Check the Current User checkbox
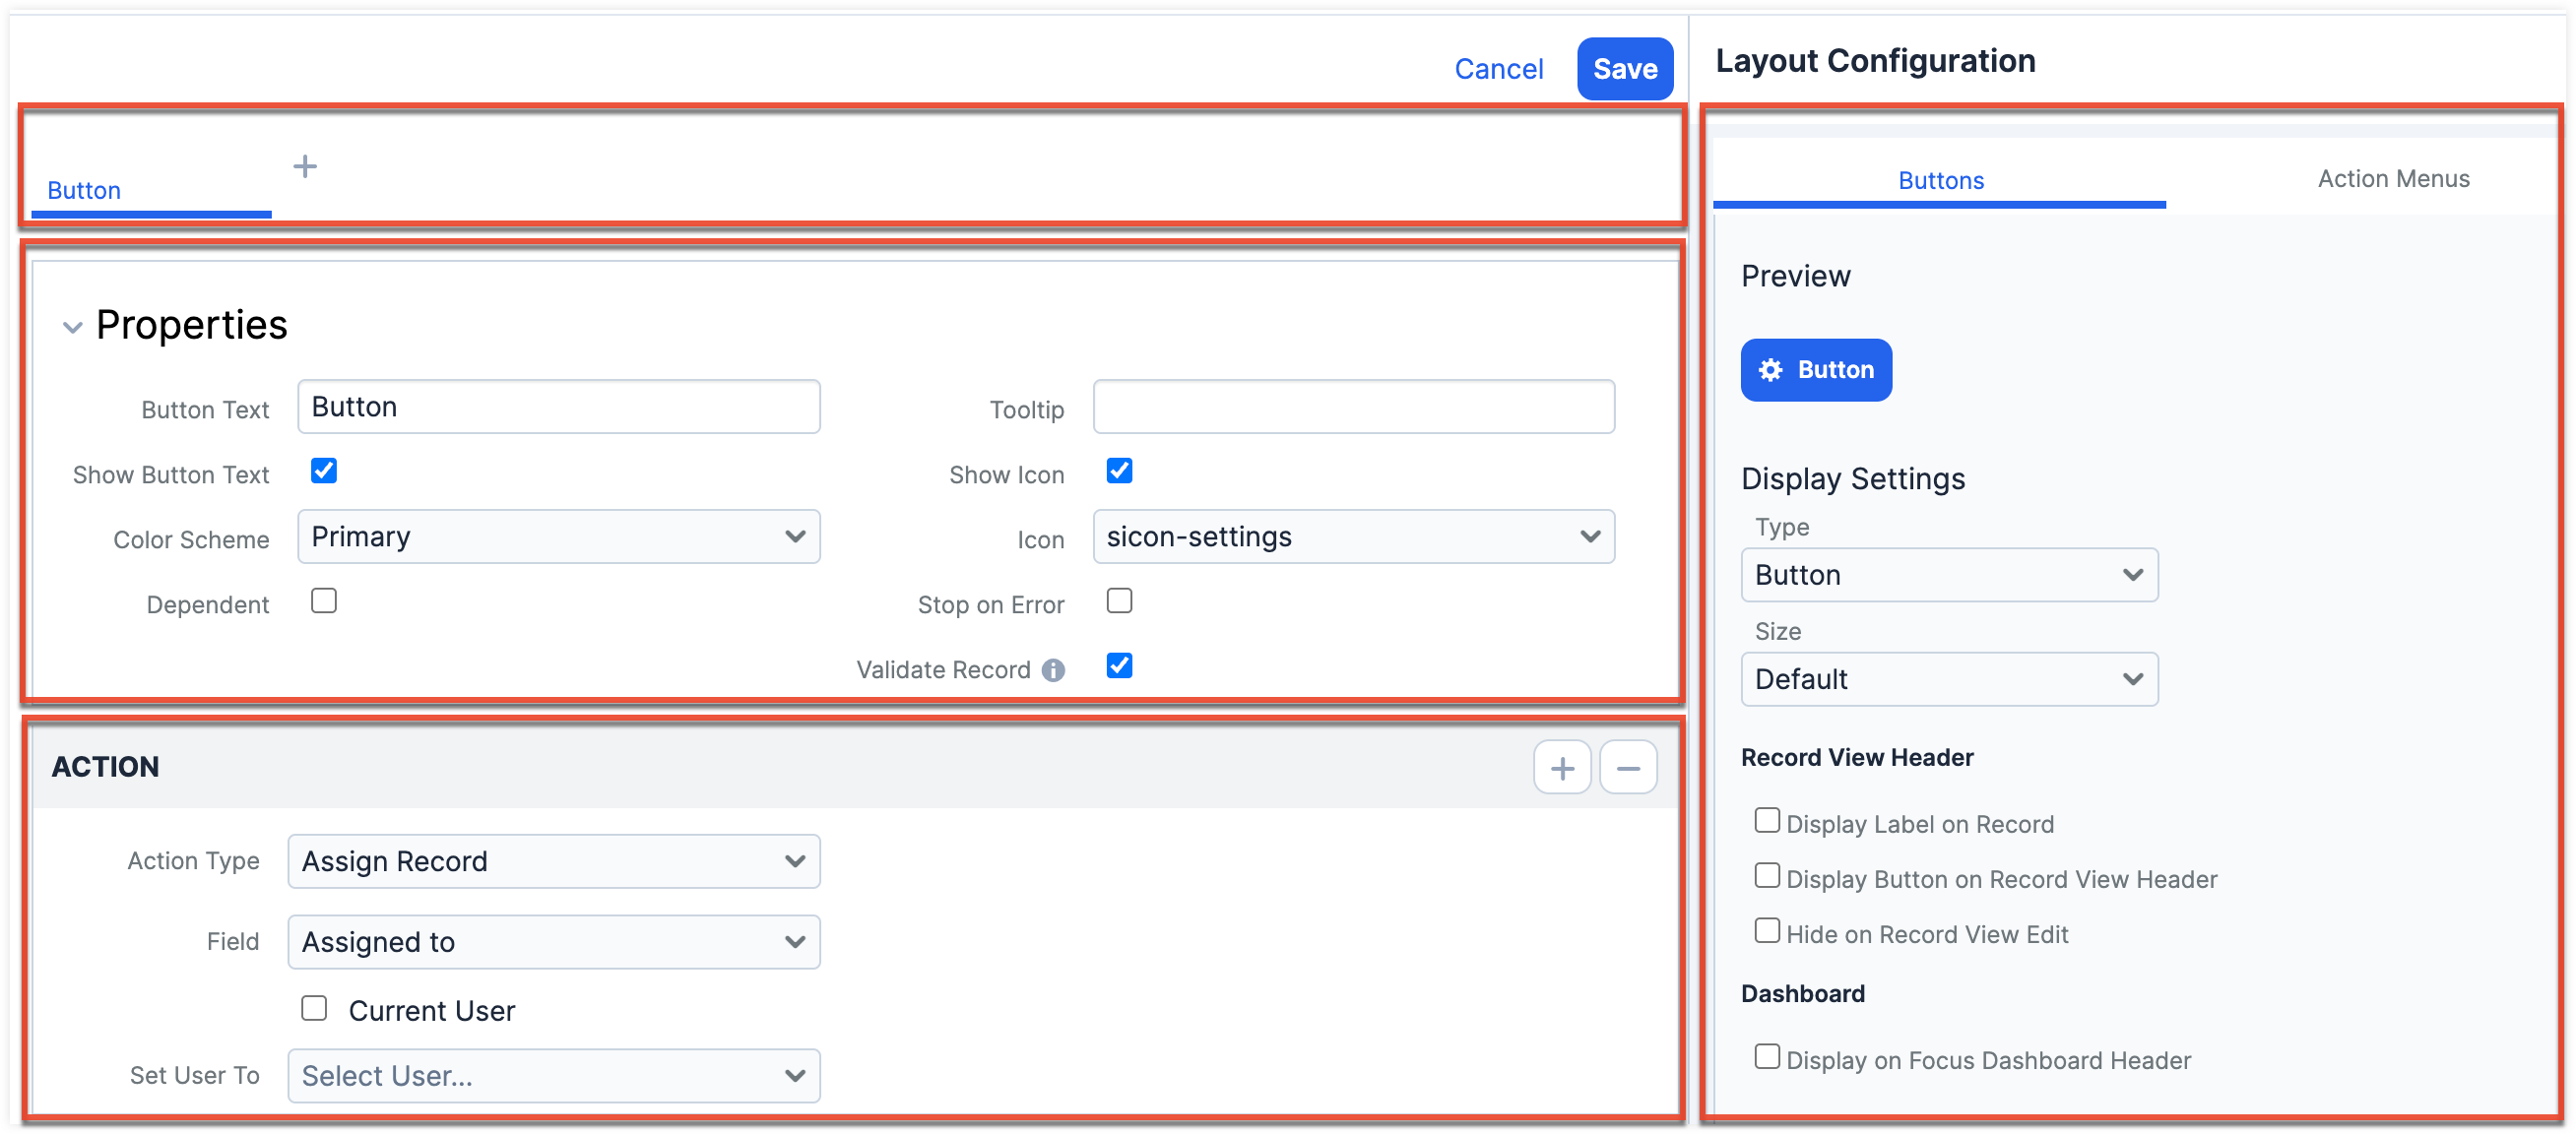Image resolution: width=2576 pixels, height=1134 pixels. pyautogui.click(x=314, y=1008)
